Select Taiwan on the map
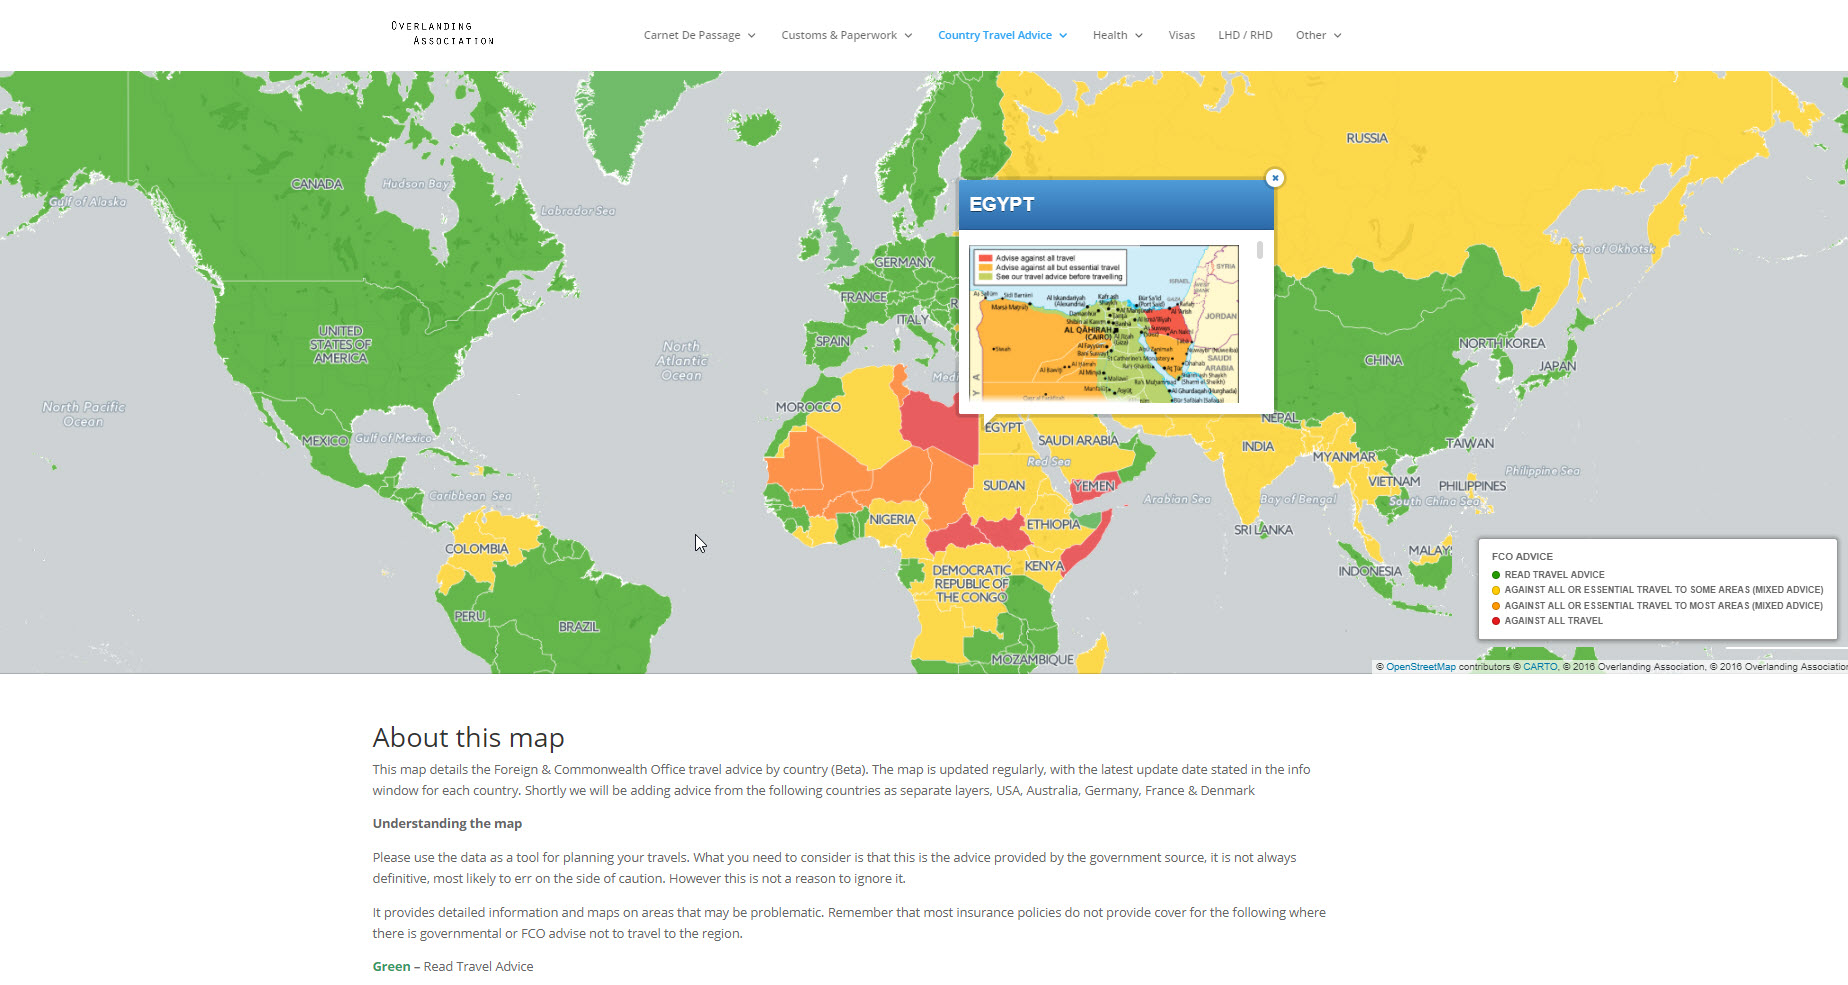 coord(1470,443)
